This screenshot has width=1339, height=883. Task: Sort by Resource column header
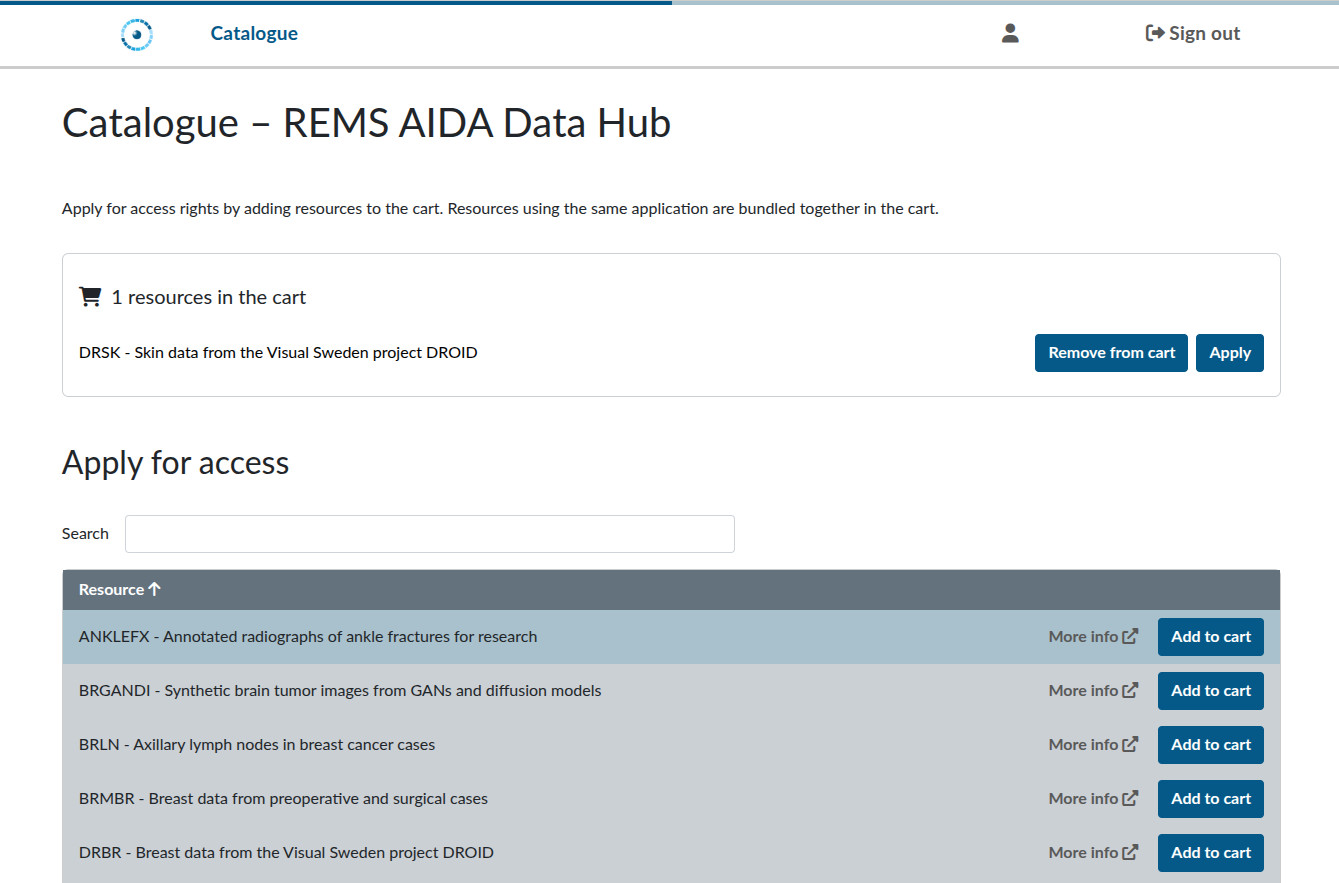pyautogui.click(x=119, y=590)
